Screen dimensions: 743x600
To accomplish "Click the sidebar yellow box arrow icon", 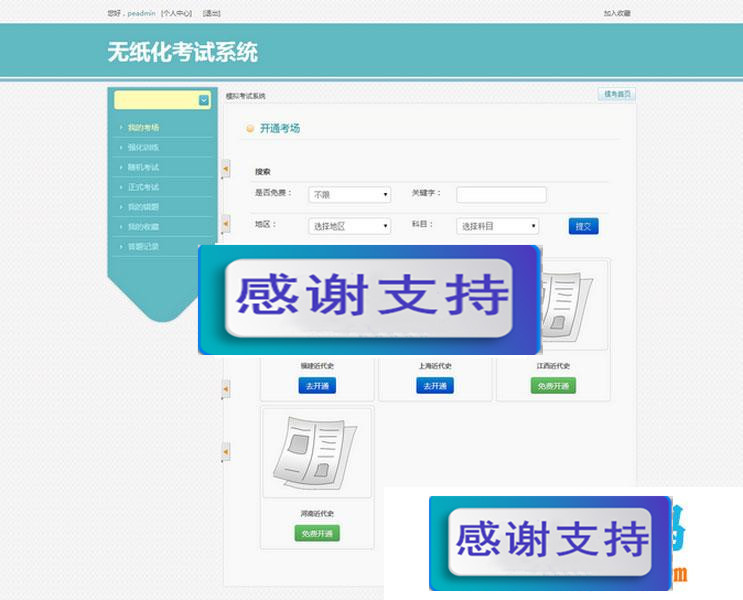I will click(x=204, y=100).
